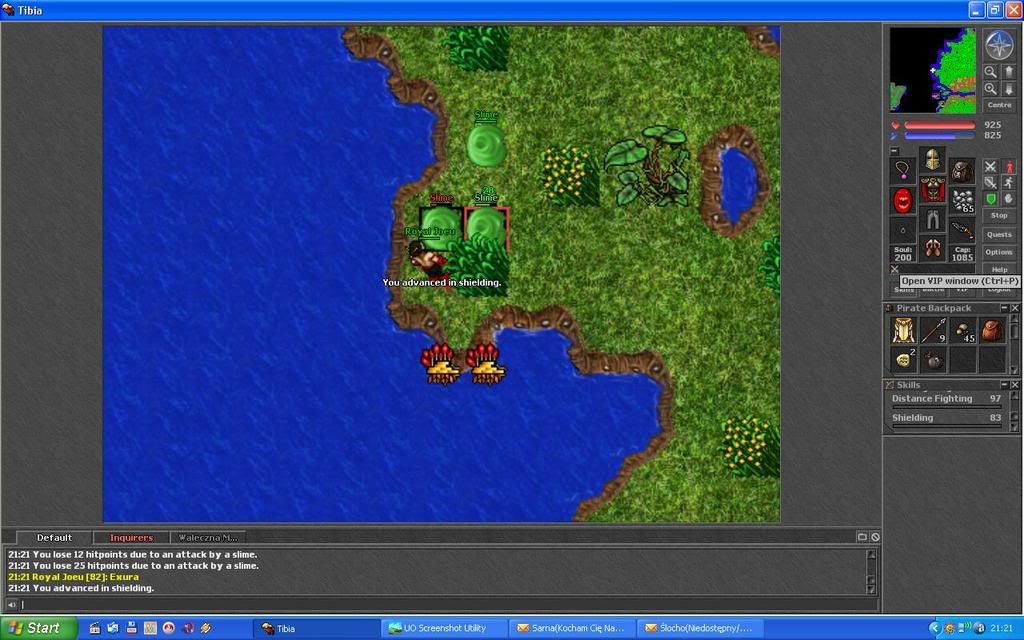Click the Help button
The height and width of the screenshot is (640, 1024).
point(999,269)
